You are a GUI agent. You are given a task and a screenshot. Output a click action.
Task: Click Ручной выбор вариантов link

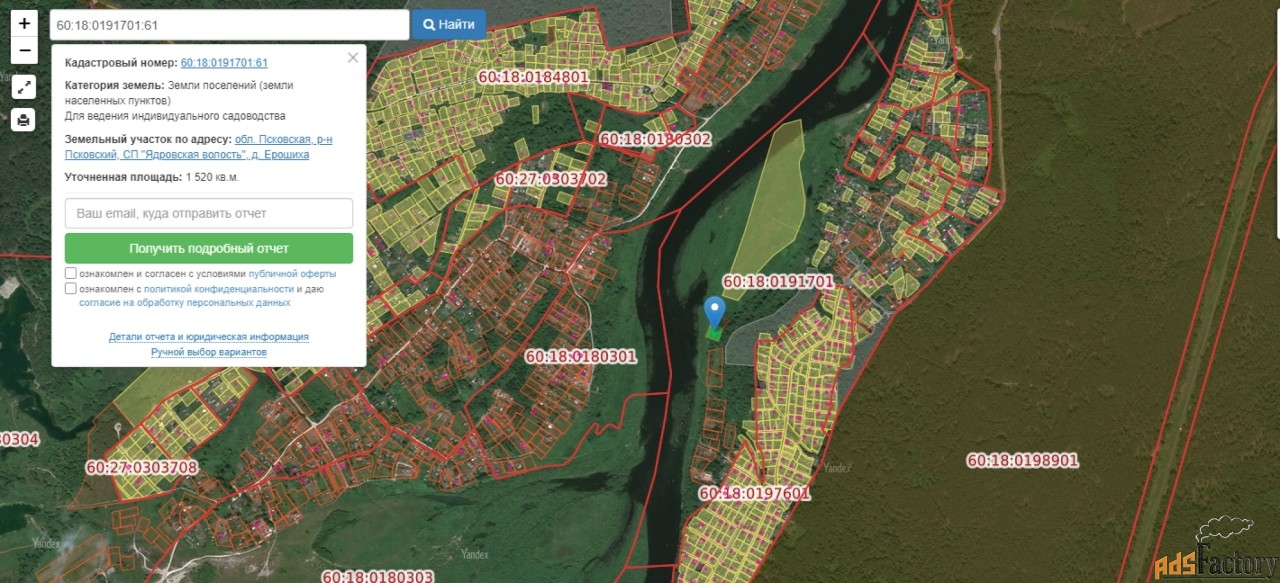208,352
